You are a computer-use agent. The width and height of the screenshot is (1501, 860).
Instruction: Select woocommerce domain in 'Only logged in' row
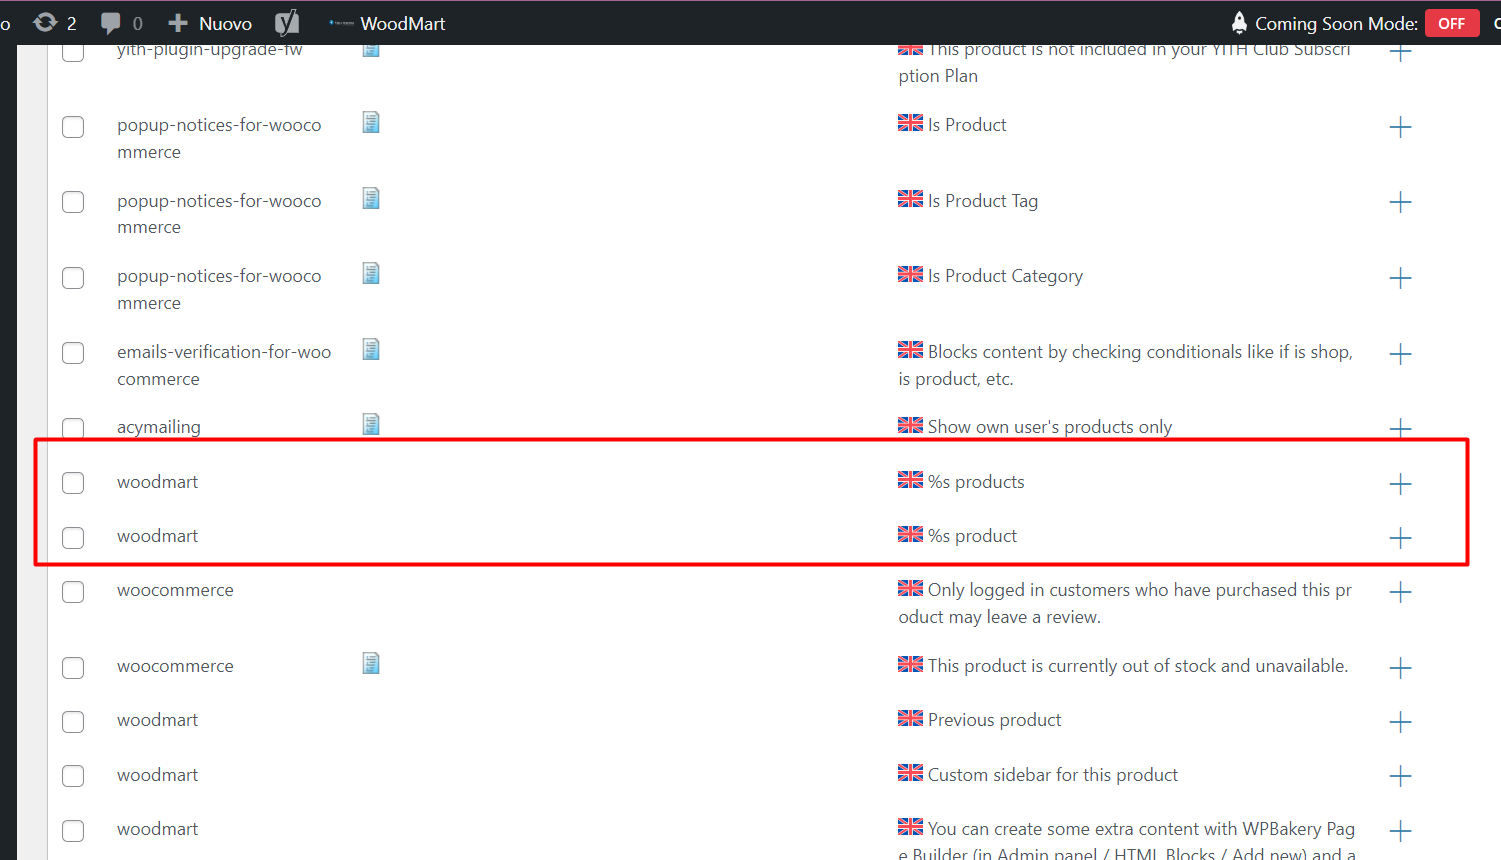coord(175,590)
